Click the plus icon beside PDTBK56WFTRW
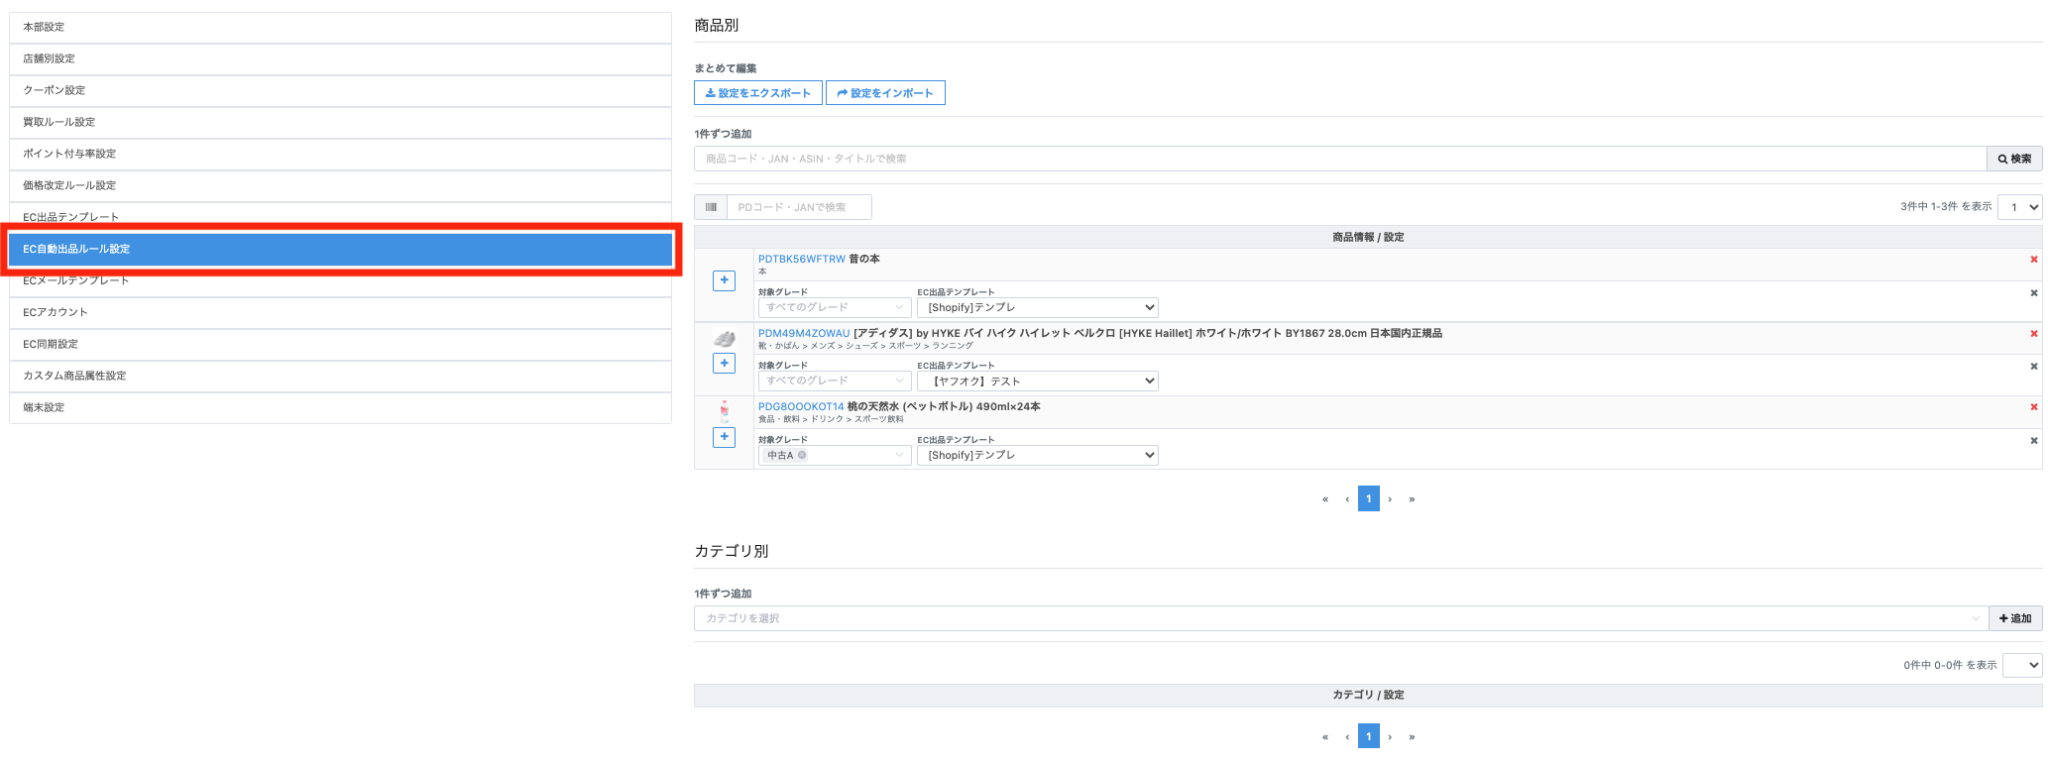The image size is (2048, 763). [x=724, y=281]
